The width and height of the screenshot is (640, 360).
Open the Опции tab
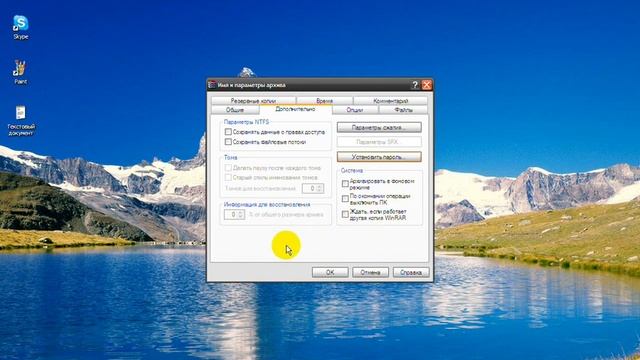pyautogui.click(x=355, y=110)
